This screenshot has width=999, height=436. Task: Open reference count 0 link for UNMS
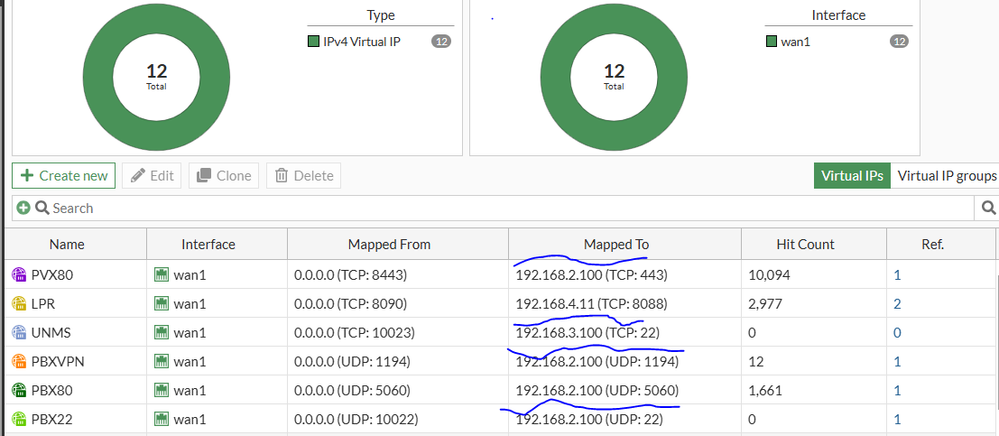(x=897, y=333)
